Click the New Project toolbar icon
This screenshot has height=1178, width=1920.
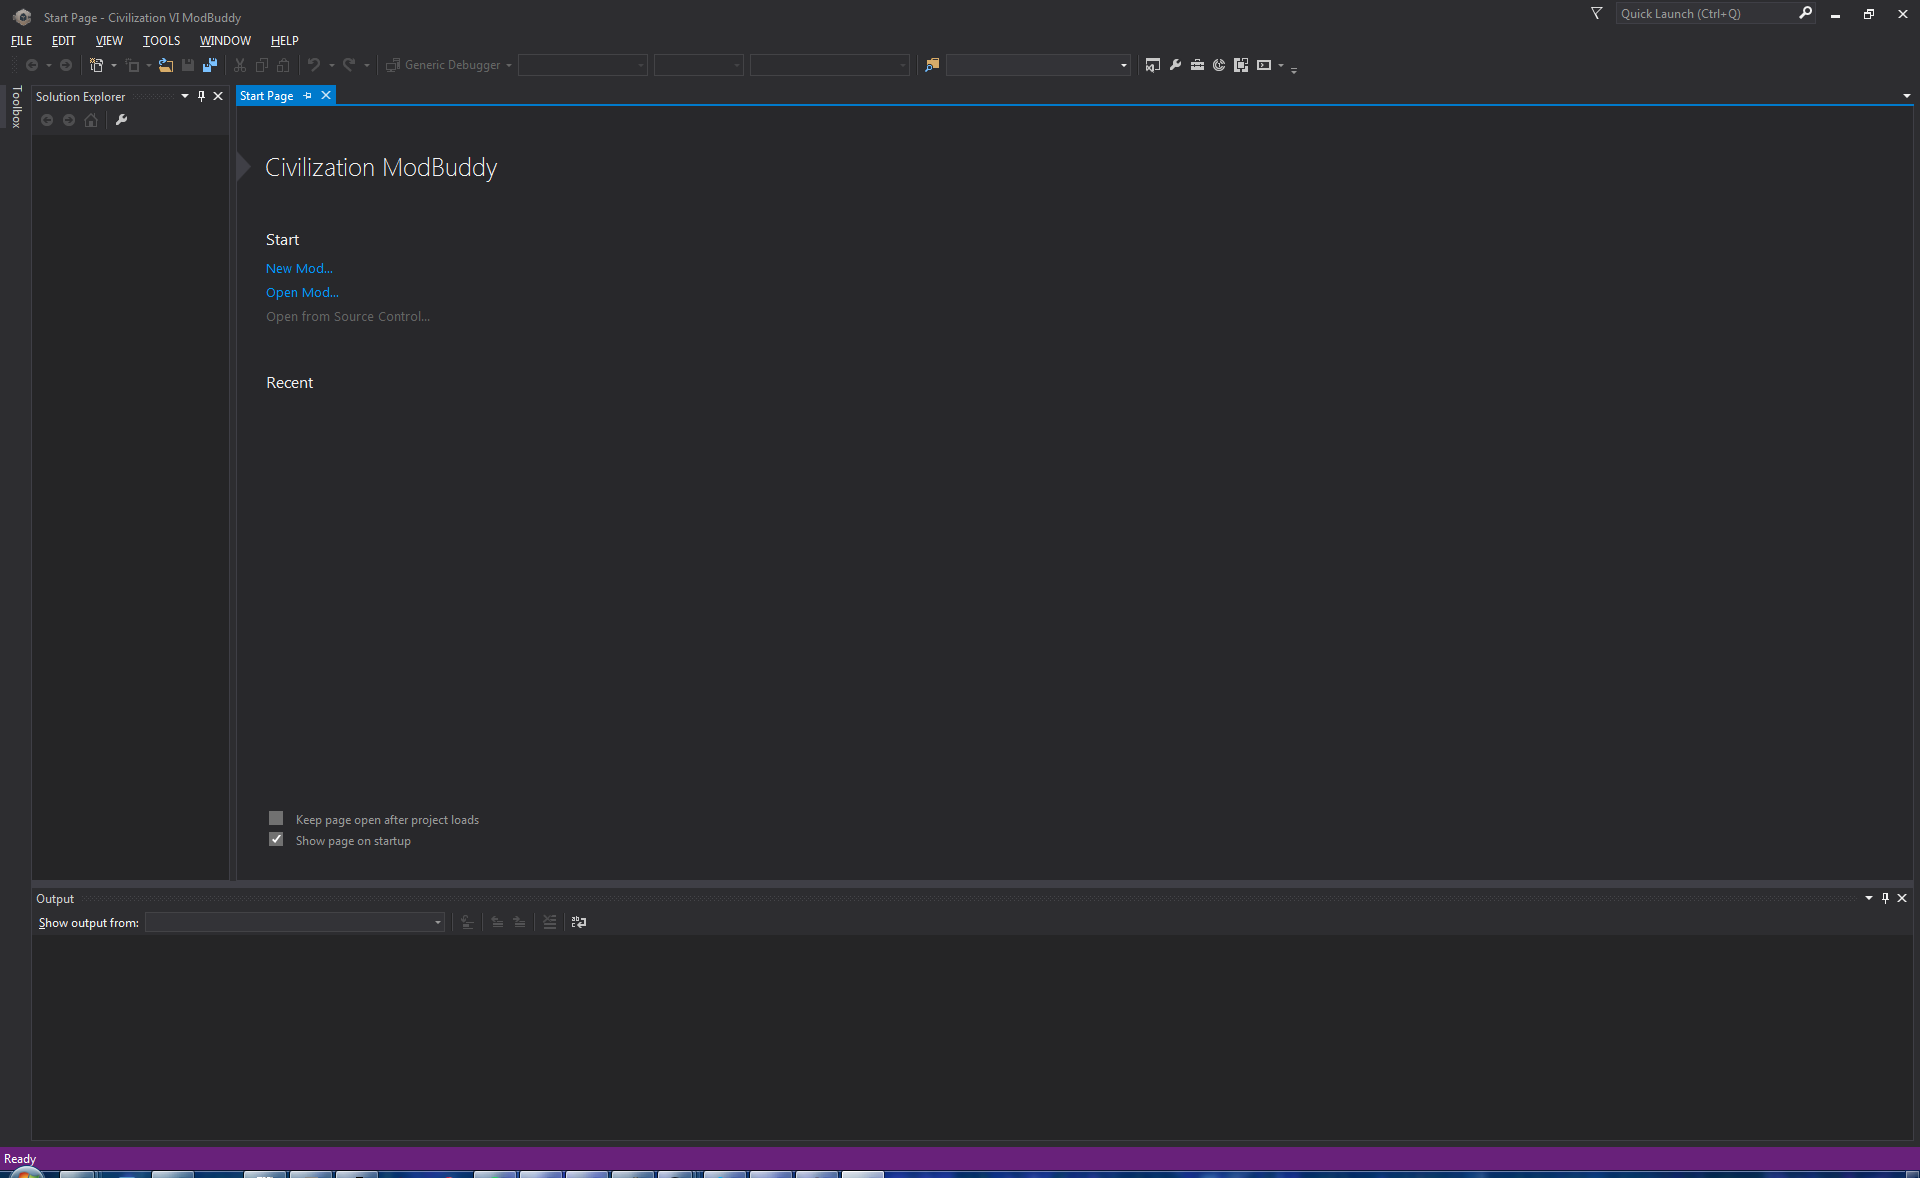click(97, 65)
